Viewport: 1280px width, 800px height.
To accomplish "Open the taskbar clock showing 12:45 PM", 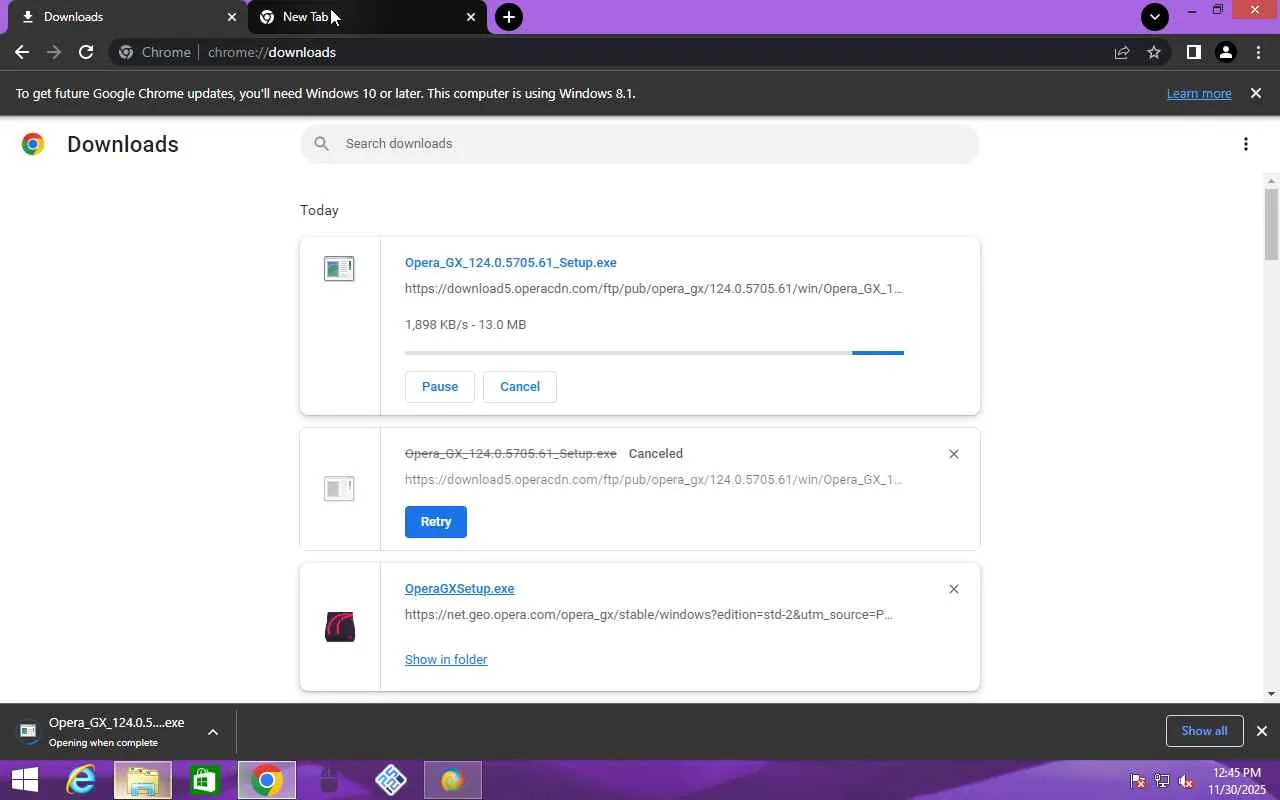I will (1237, 780).
